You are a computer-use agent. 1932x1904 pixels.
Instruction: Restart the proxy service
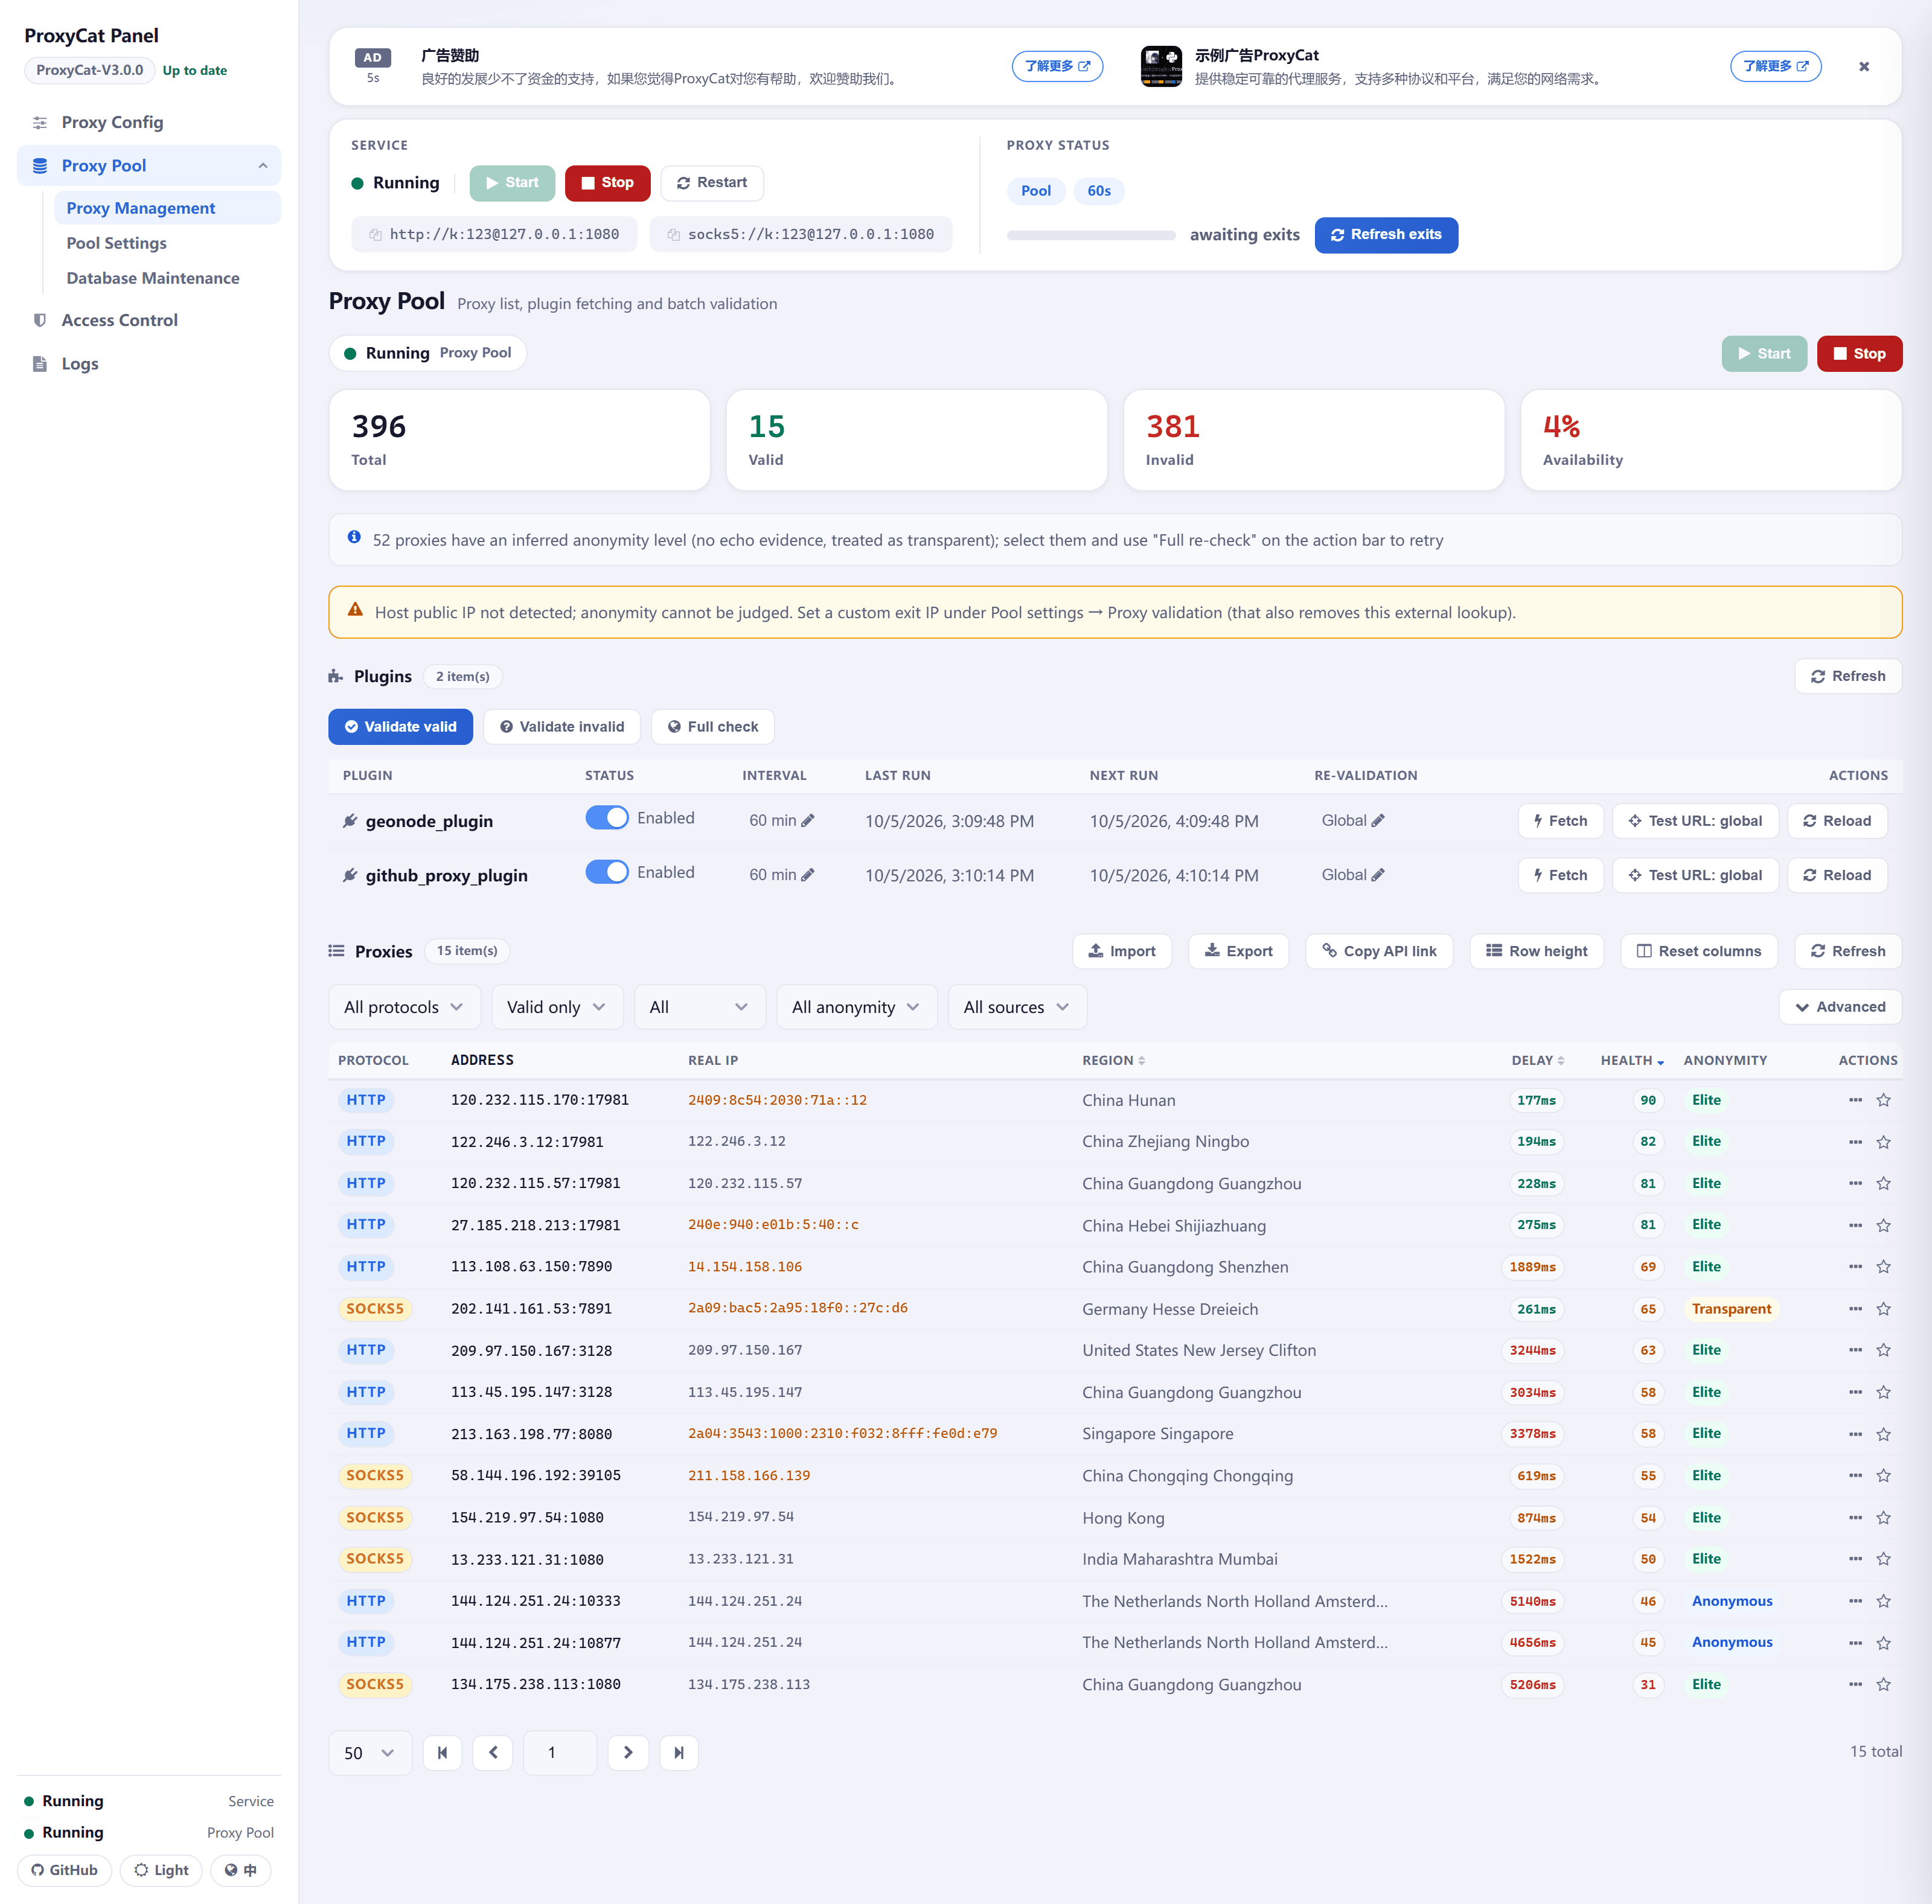click(712, 183)
